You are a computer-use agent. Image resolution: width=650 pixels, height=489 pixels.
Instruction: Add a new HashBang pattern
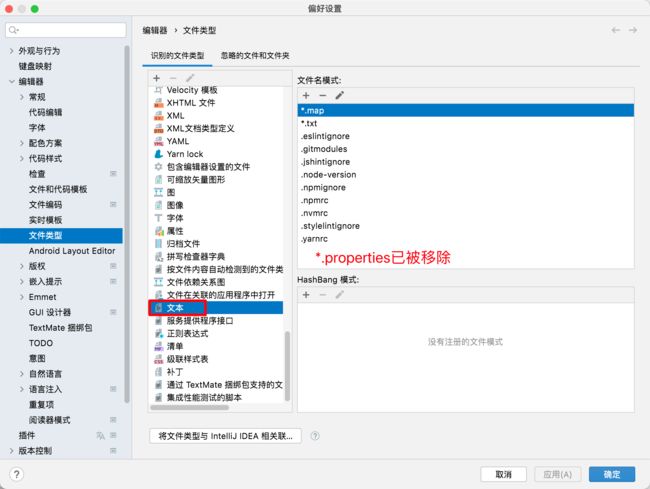(x=306, y=295)
